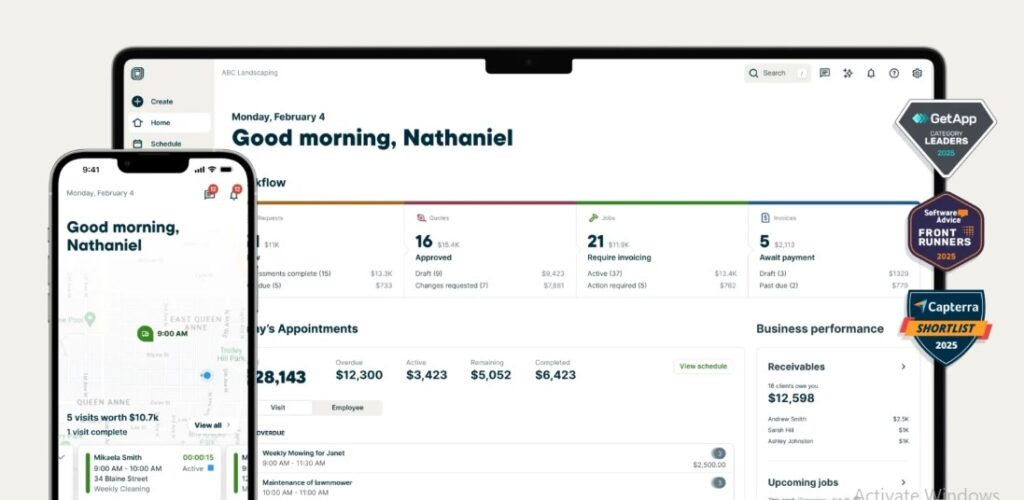Click the help question mark icon
Viewport: 1024px width, 500px height.
(x=893, y=73)
